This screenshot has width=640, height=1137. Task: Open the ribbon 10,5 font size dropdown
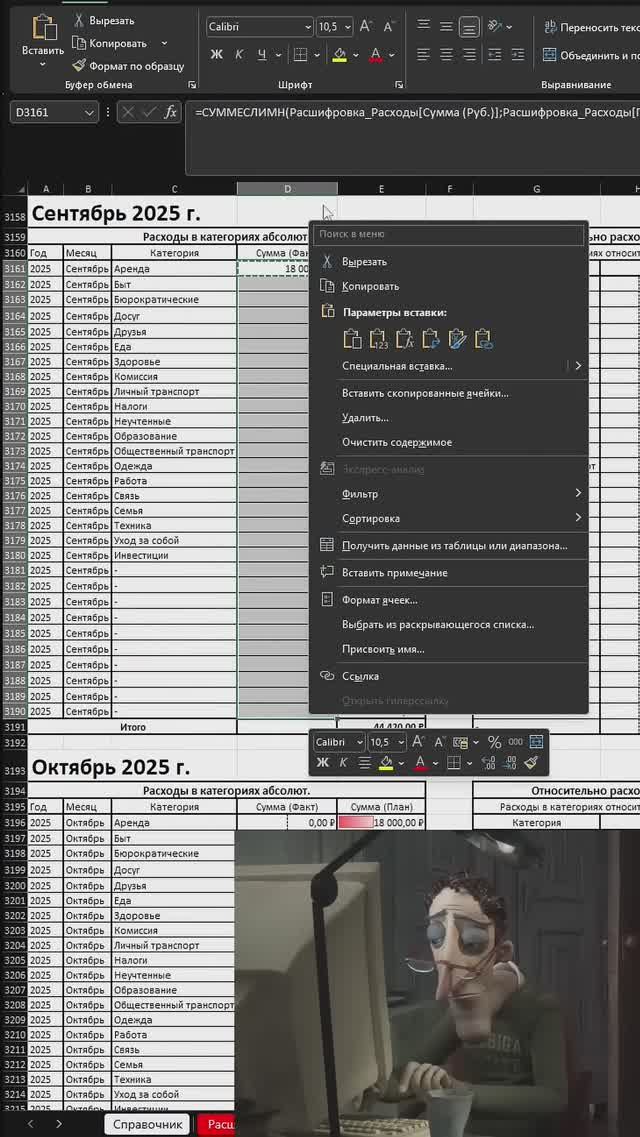[348, 27]
